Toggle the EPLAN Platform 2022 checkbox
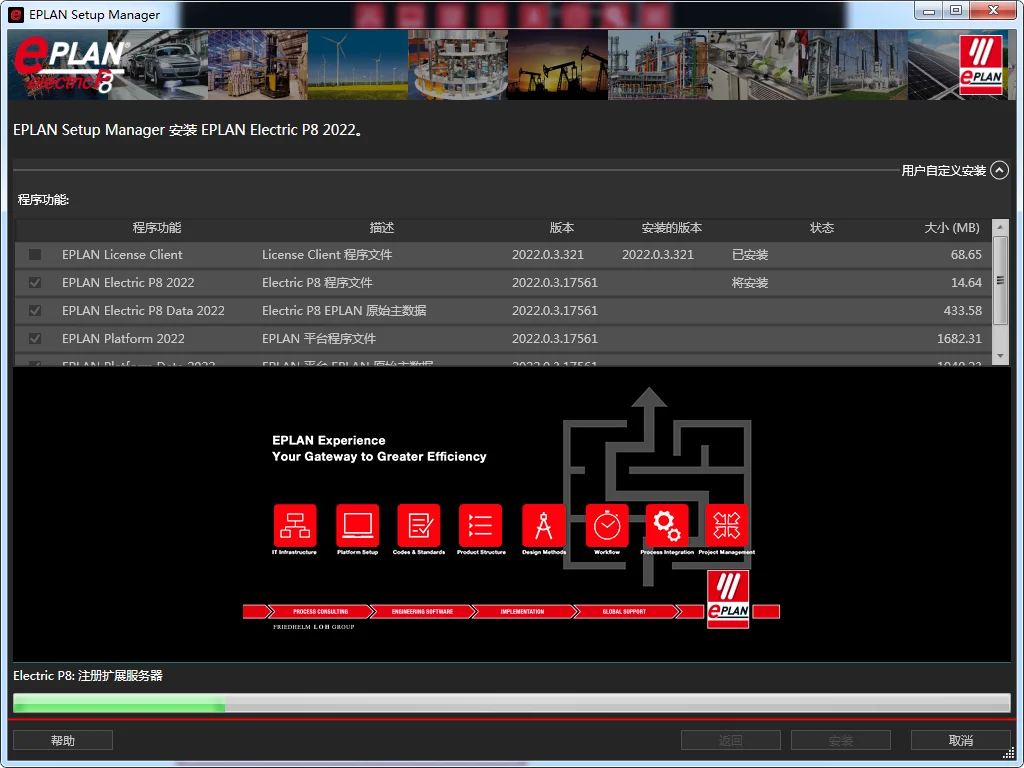 [x=36, y=339]
